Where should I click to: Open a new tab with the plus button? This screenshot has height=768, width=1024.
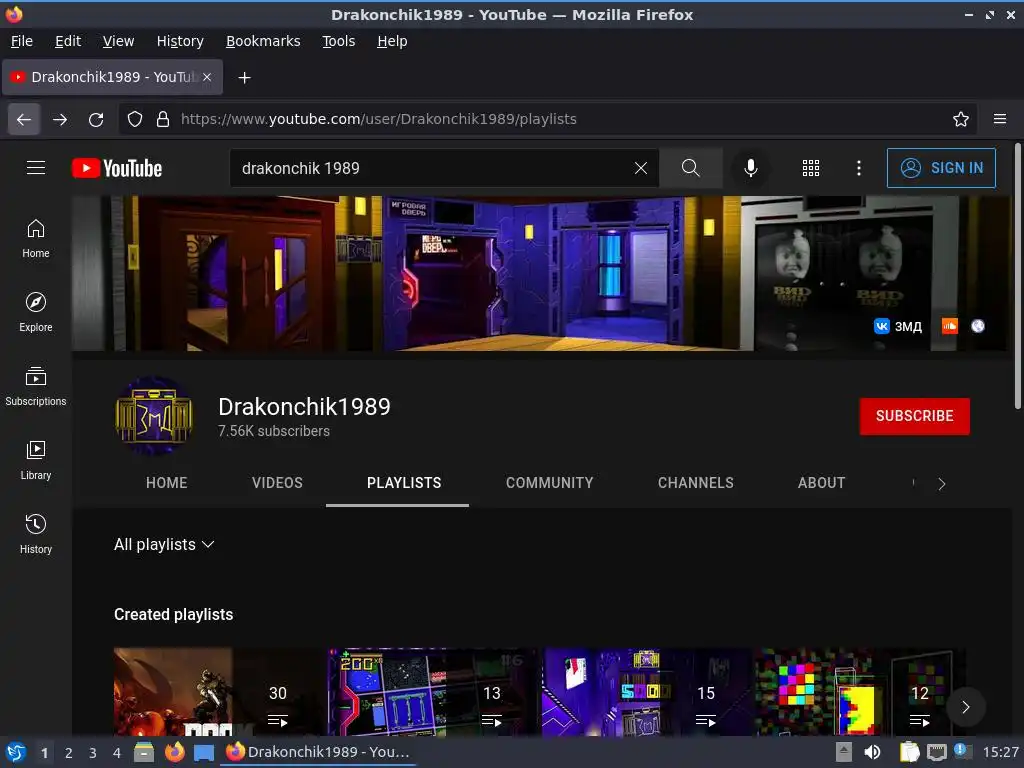coord(244,78)
